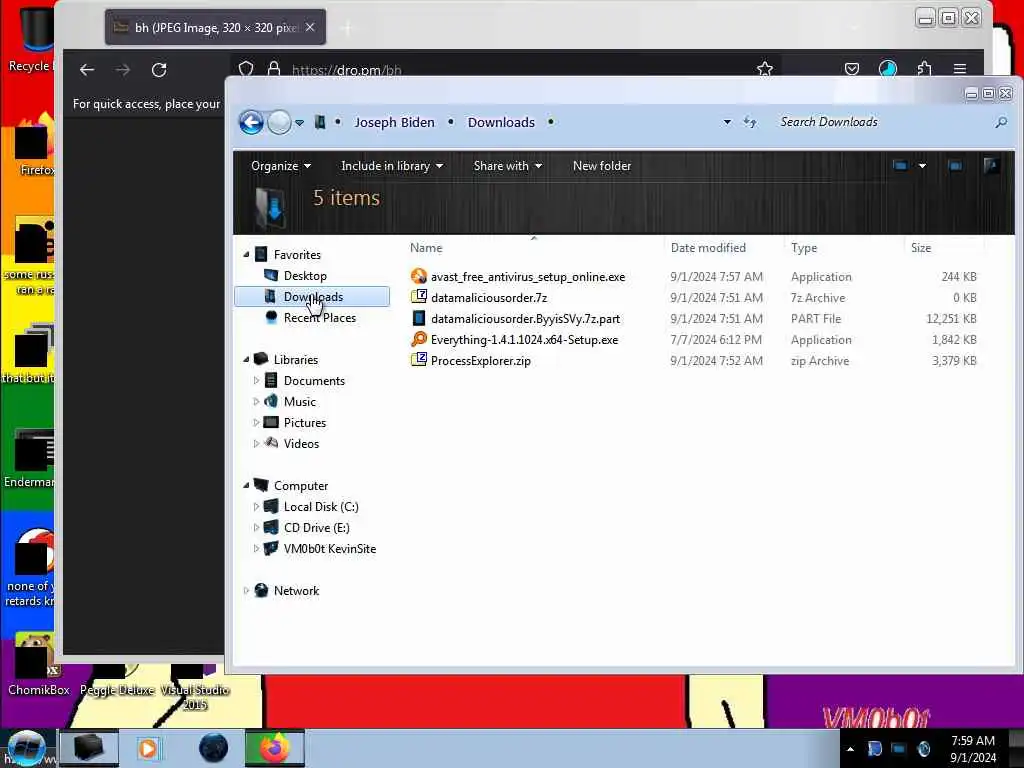Refresh the Downloads folder

(x=750, y=122)
